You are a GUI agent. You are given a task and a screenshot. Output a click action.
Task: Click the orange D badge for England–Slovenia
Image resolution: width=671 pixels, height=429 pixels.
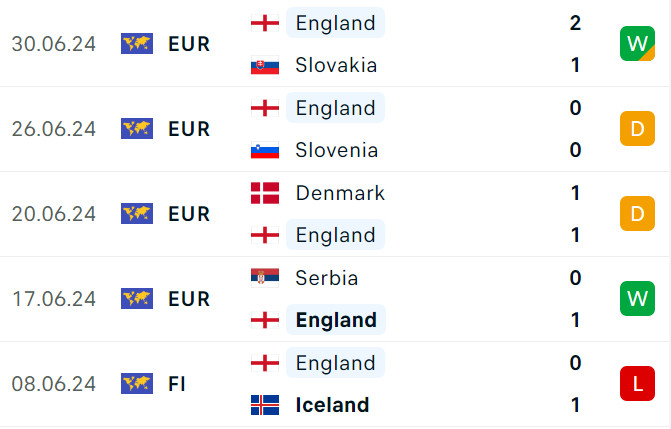point(636,129)
